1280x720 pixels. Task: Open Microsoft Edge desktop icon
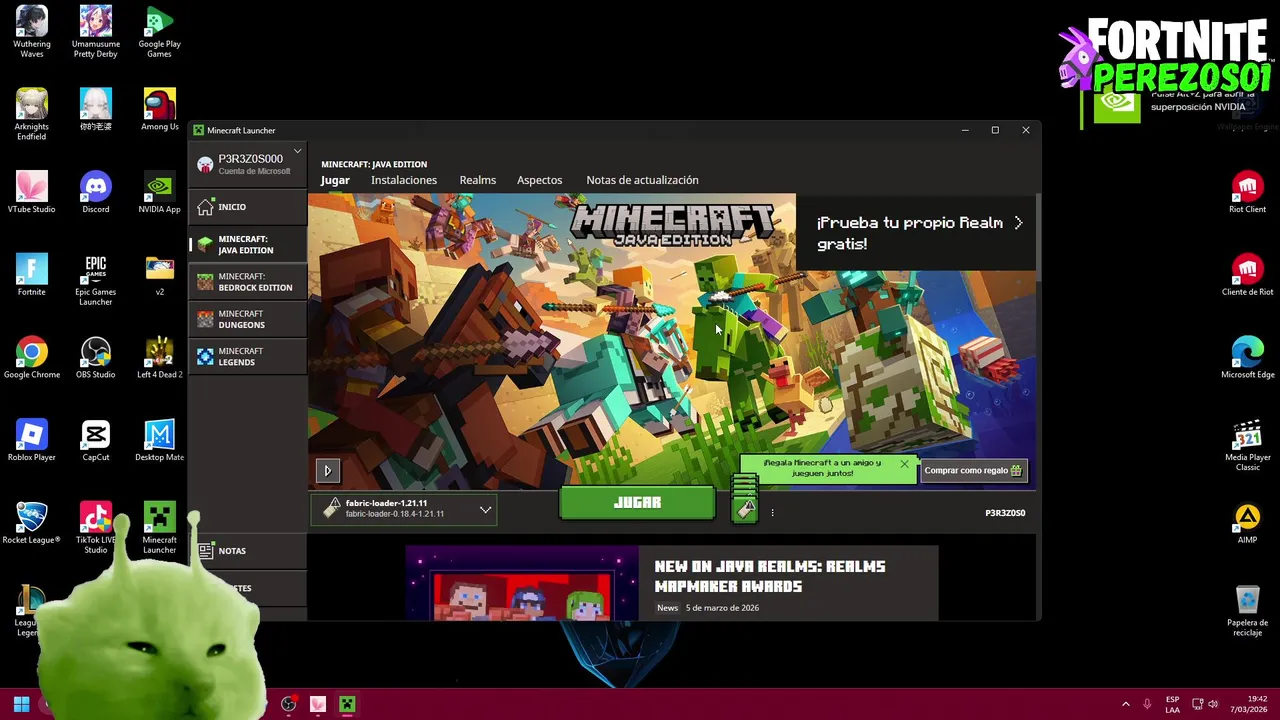coord(1247,357)
